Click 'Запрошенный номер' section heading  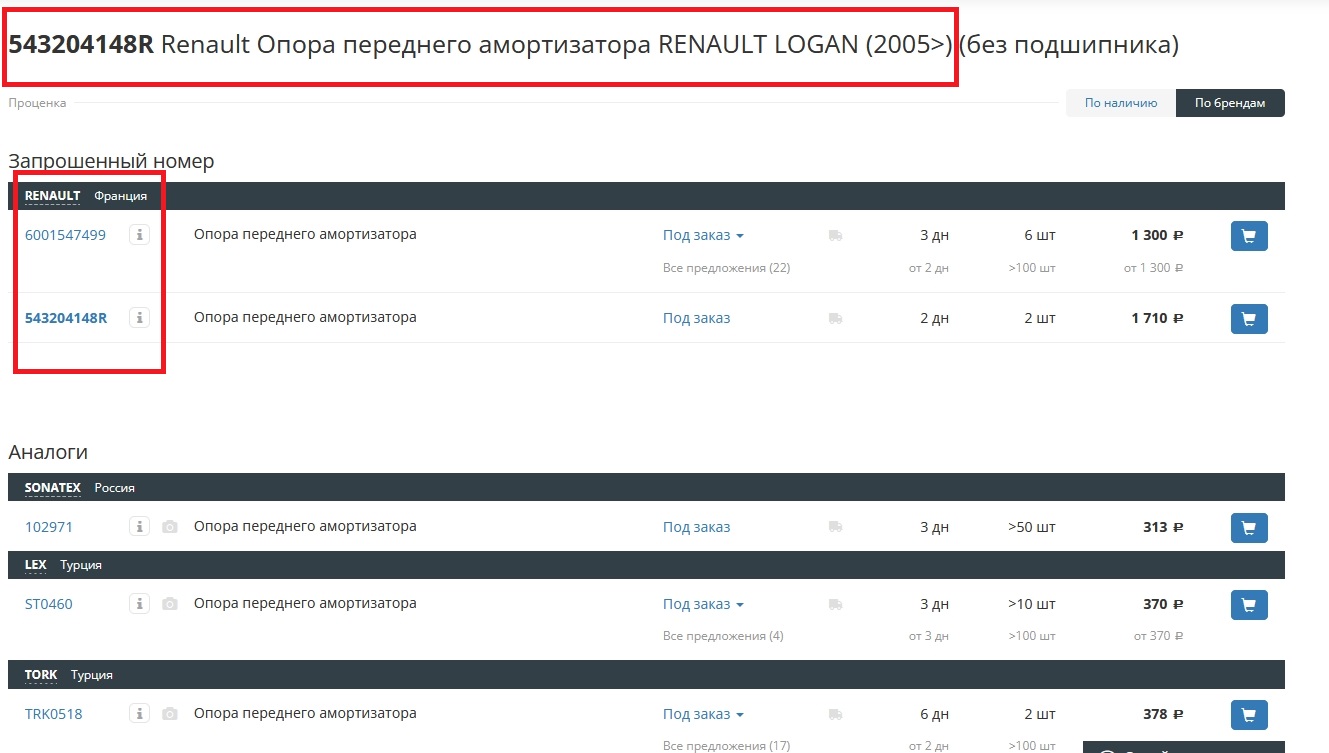[111, 161]
